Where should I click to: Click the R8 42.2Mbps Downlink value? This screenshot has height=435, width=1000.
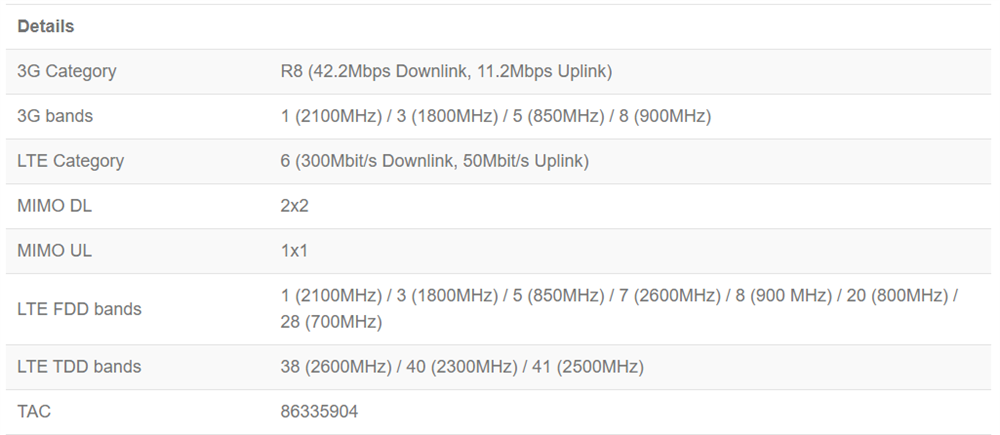pyautogui.click(x=446, y=71)
